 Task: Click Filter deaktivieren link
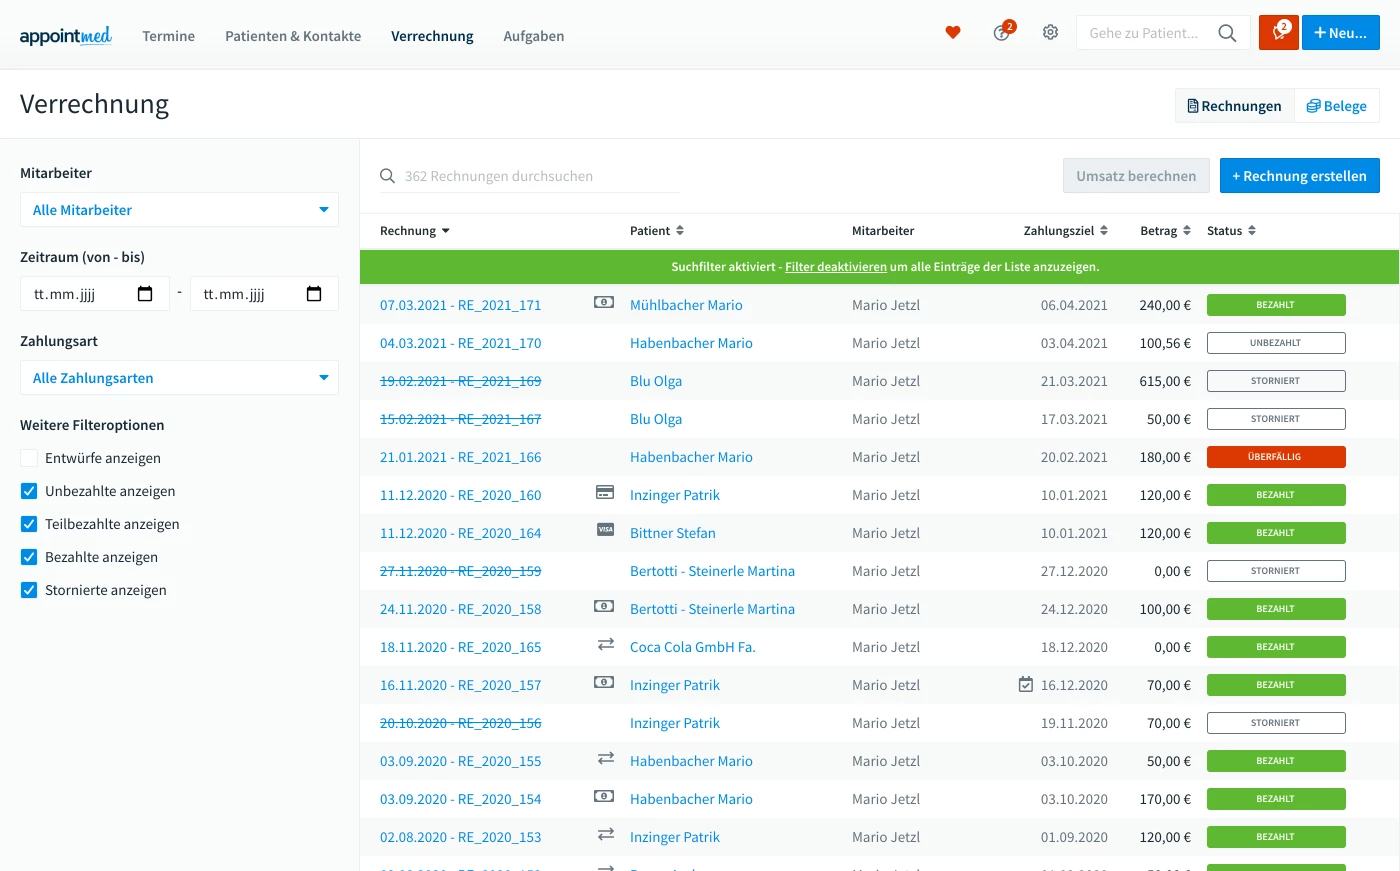(836, 267)
